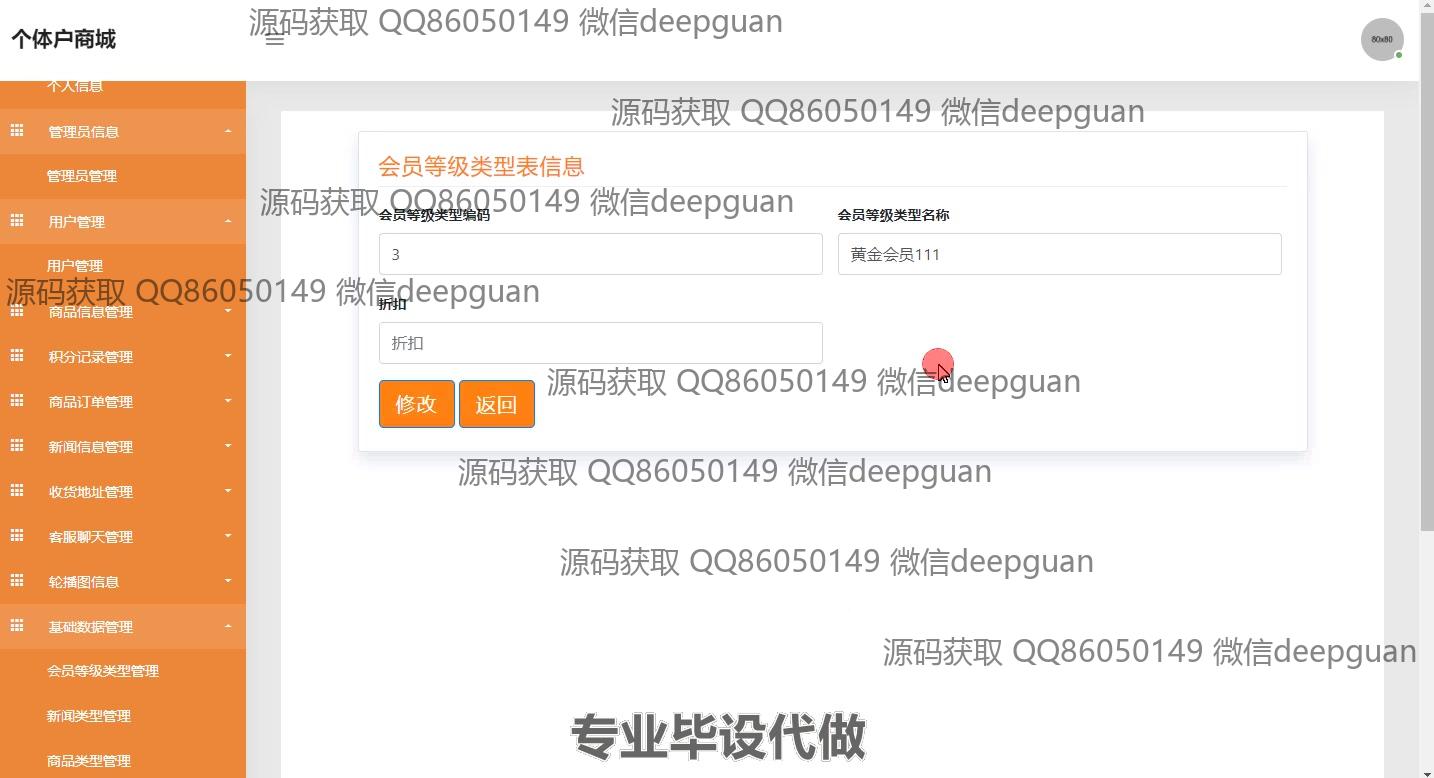Click the 修改 button

417,404
